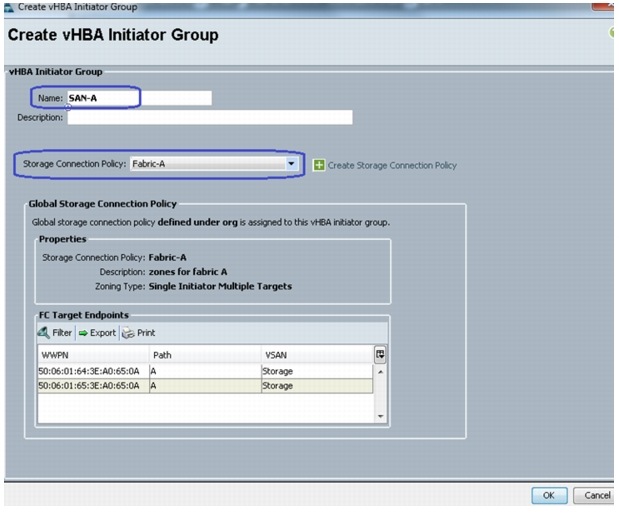Click the Print printer icon
Image resolution: width=619 pixels, height=526 pixels.
pos(128,333)
